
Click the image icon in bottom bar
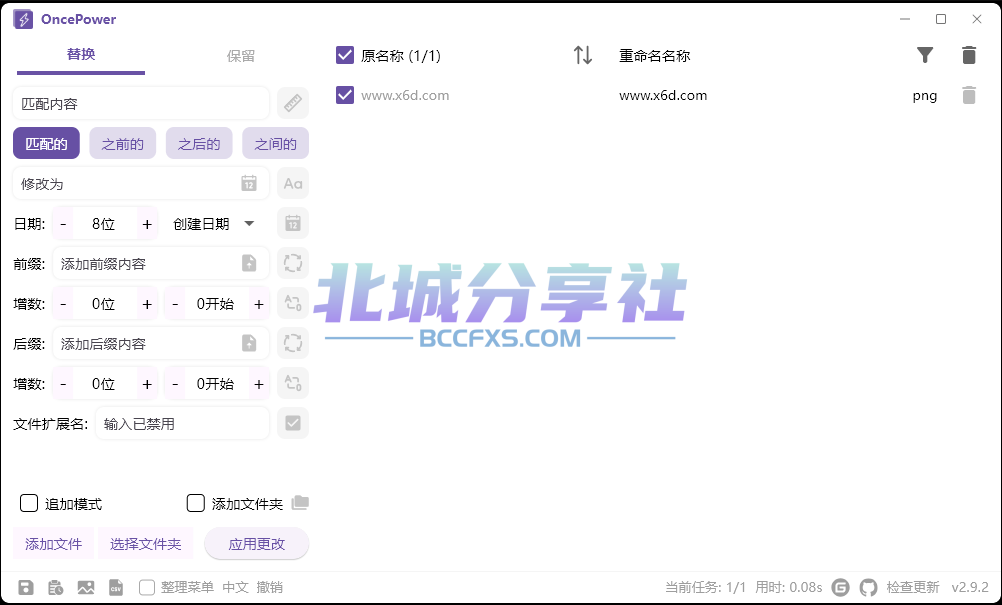coord(86,587)
